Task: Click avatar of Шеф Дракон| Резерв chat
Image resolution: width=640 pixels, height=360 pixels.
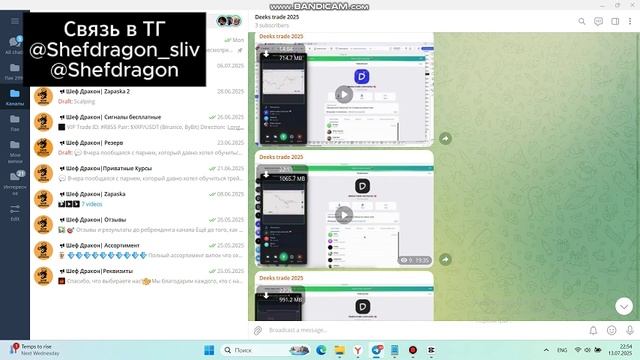Action: (43, 148)
